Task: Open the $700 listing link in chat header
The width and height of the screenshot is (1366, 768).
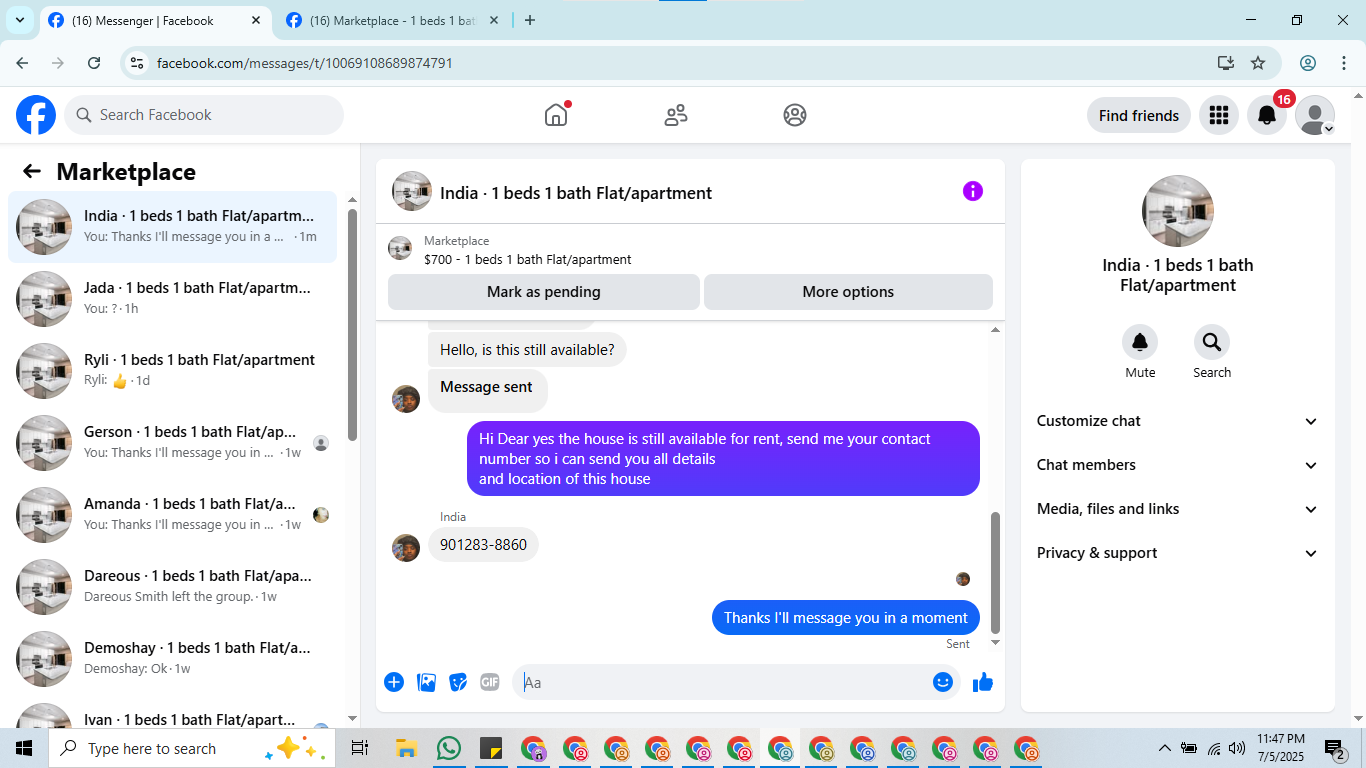Action: click(x=527, y=259)
